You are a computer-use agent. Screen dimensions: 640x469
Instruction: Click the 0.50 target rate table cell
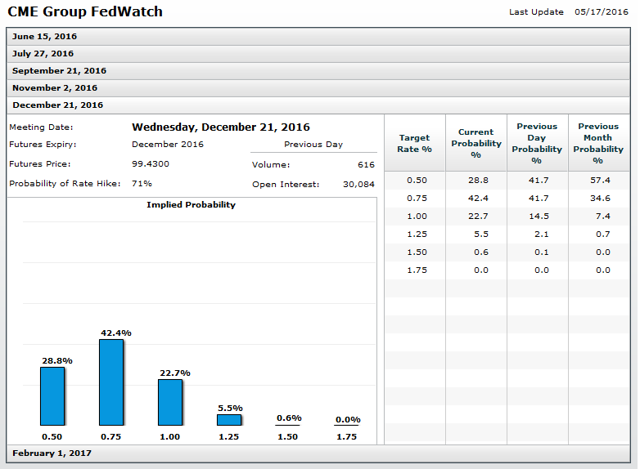pyautogui.click(x=417, y=180)
